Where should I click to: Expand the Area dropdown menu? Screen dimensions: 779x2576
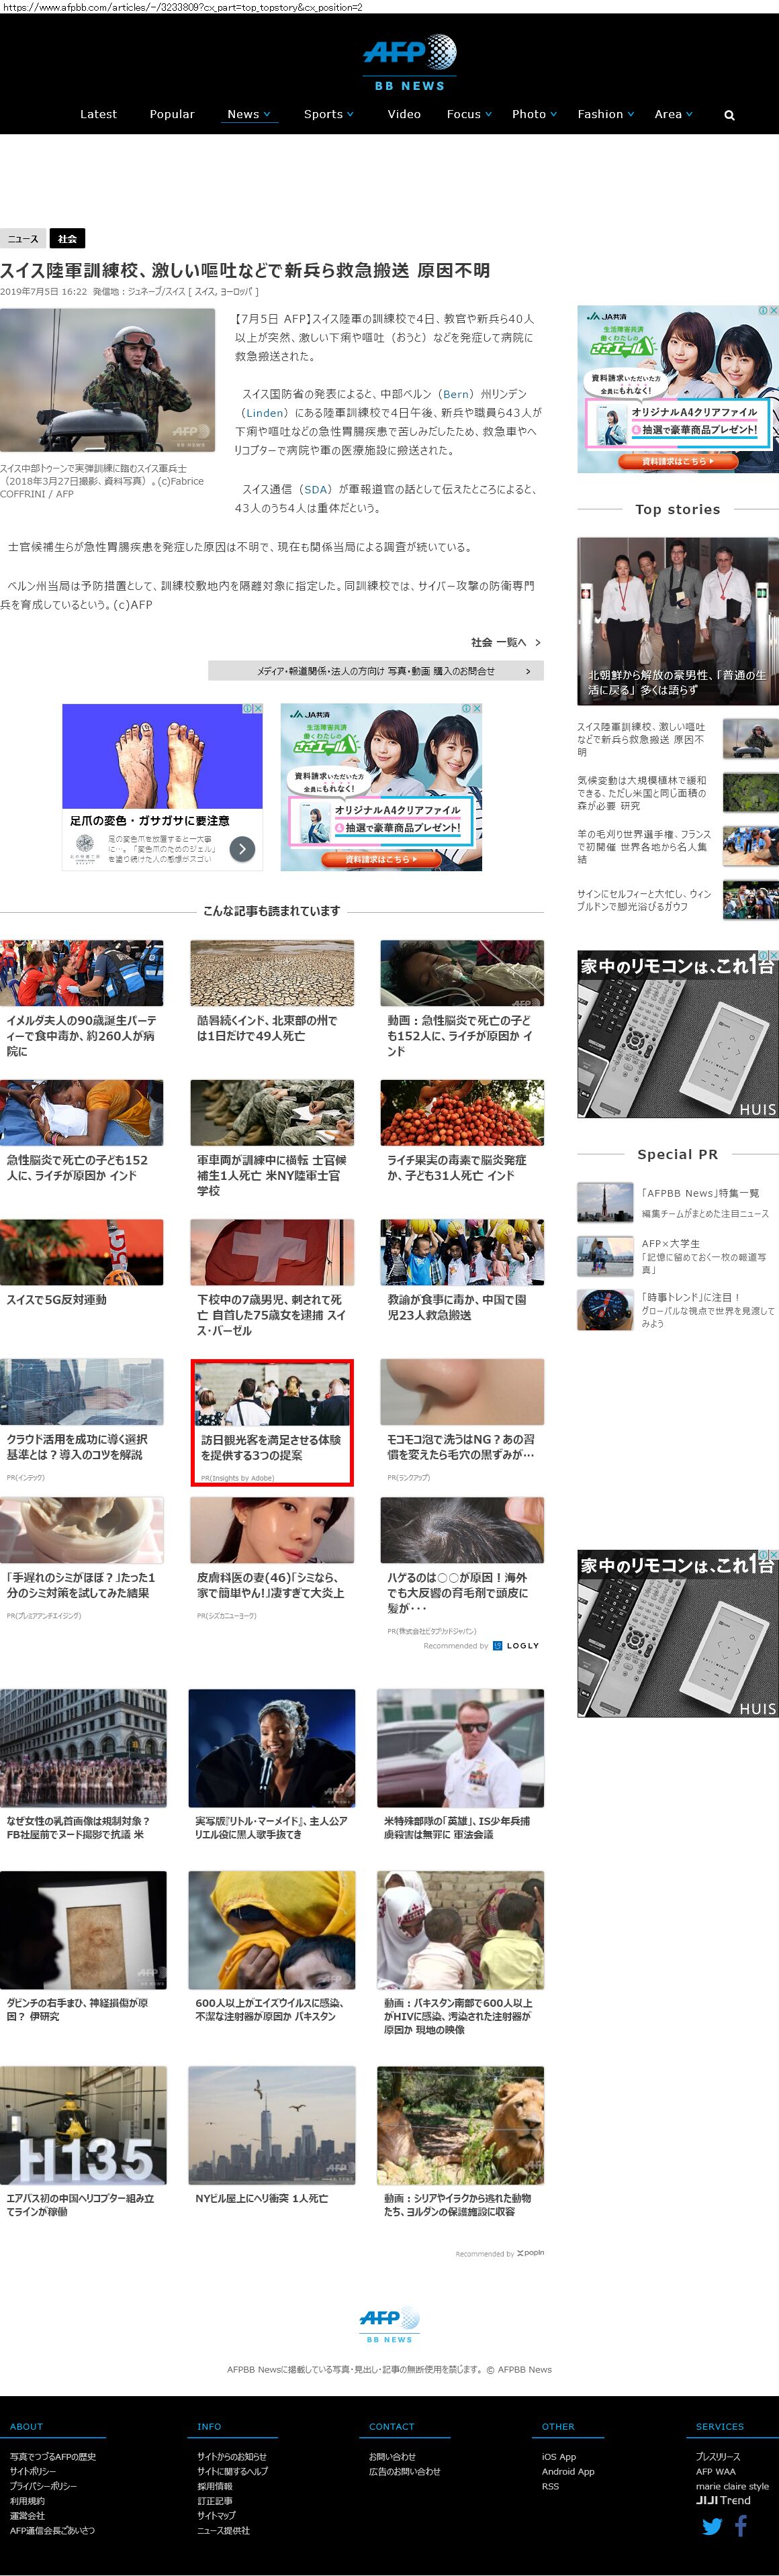673,115
